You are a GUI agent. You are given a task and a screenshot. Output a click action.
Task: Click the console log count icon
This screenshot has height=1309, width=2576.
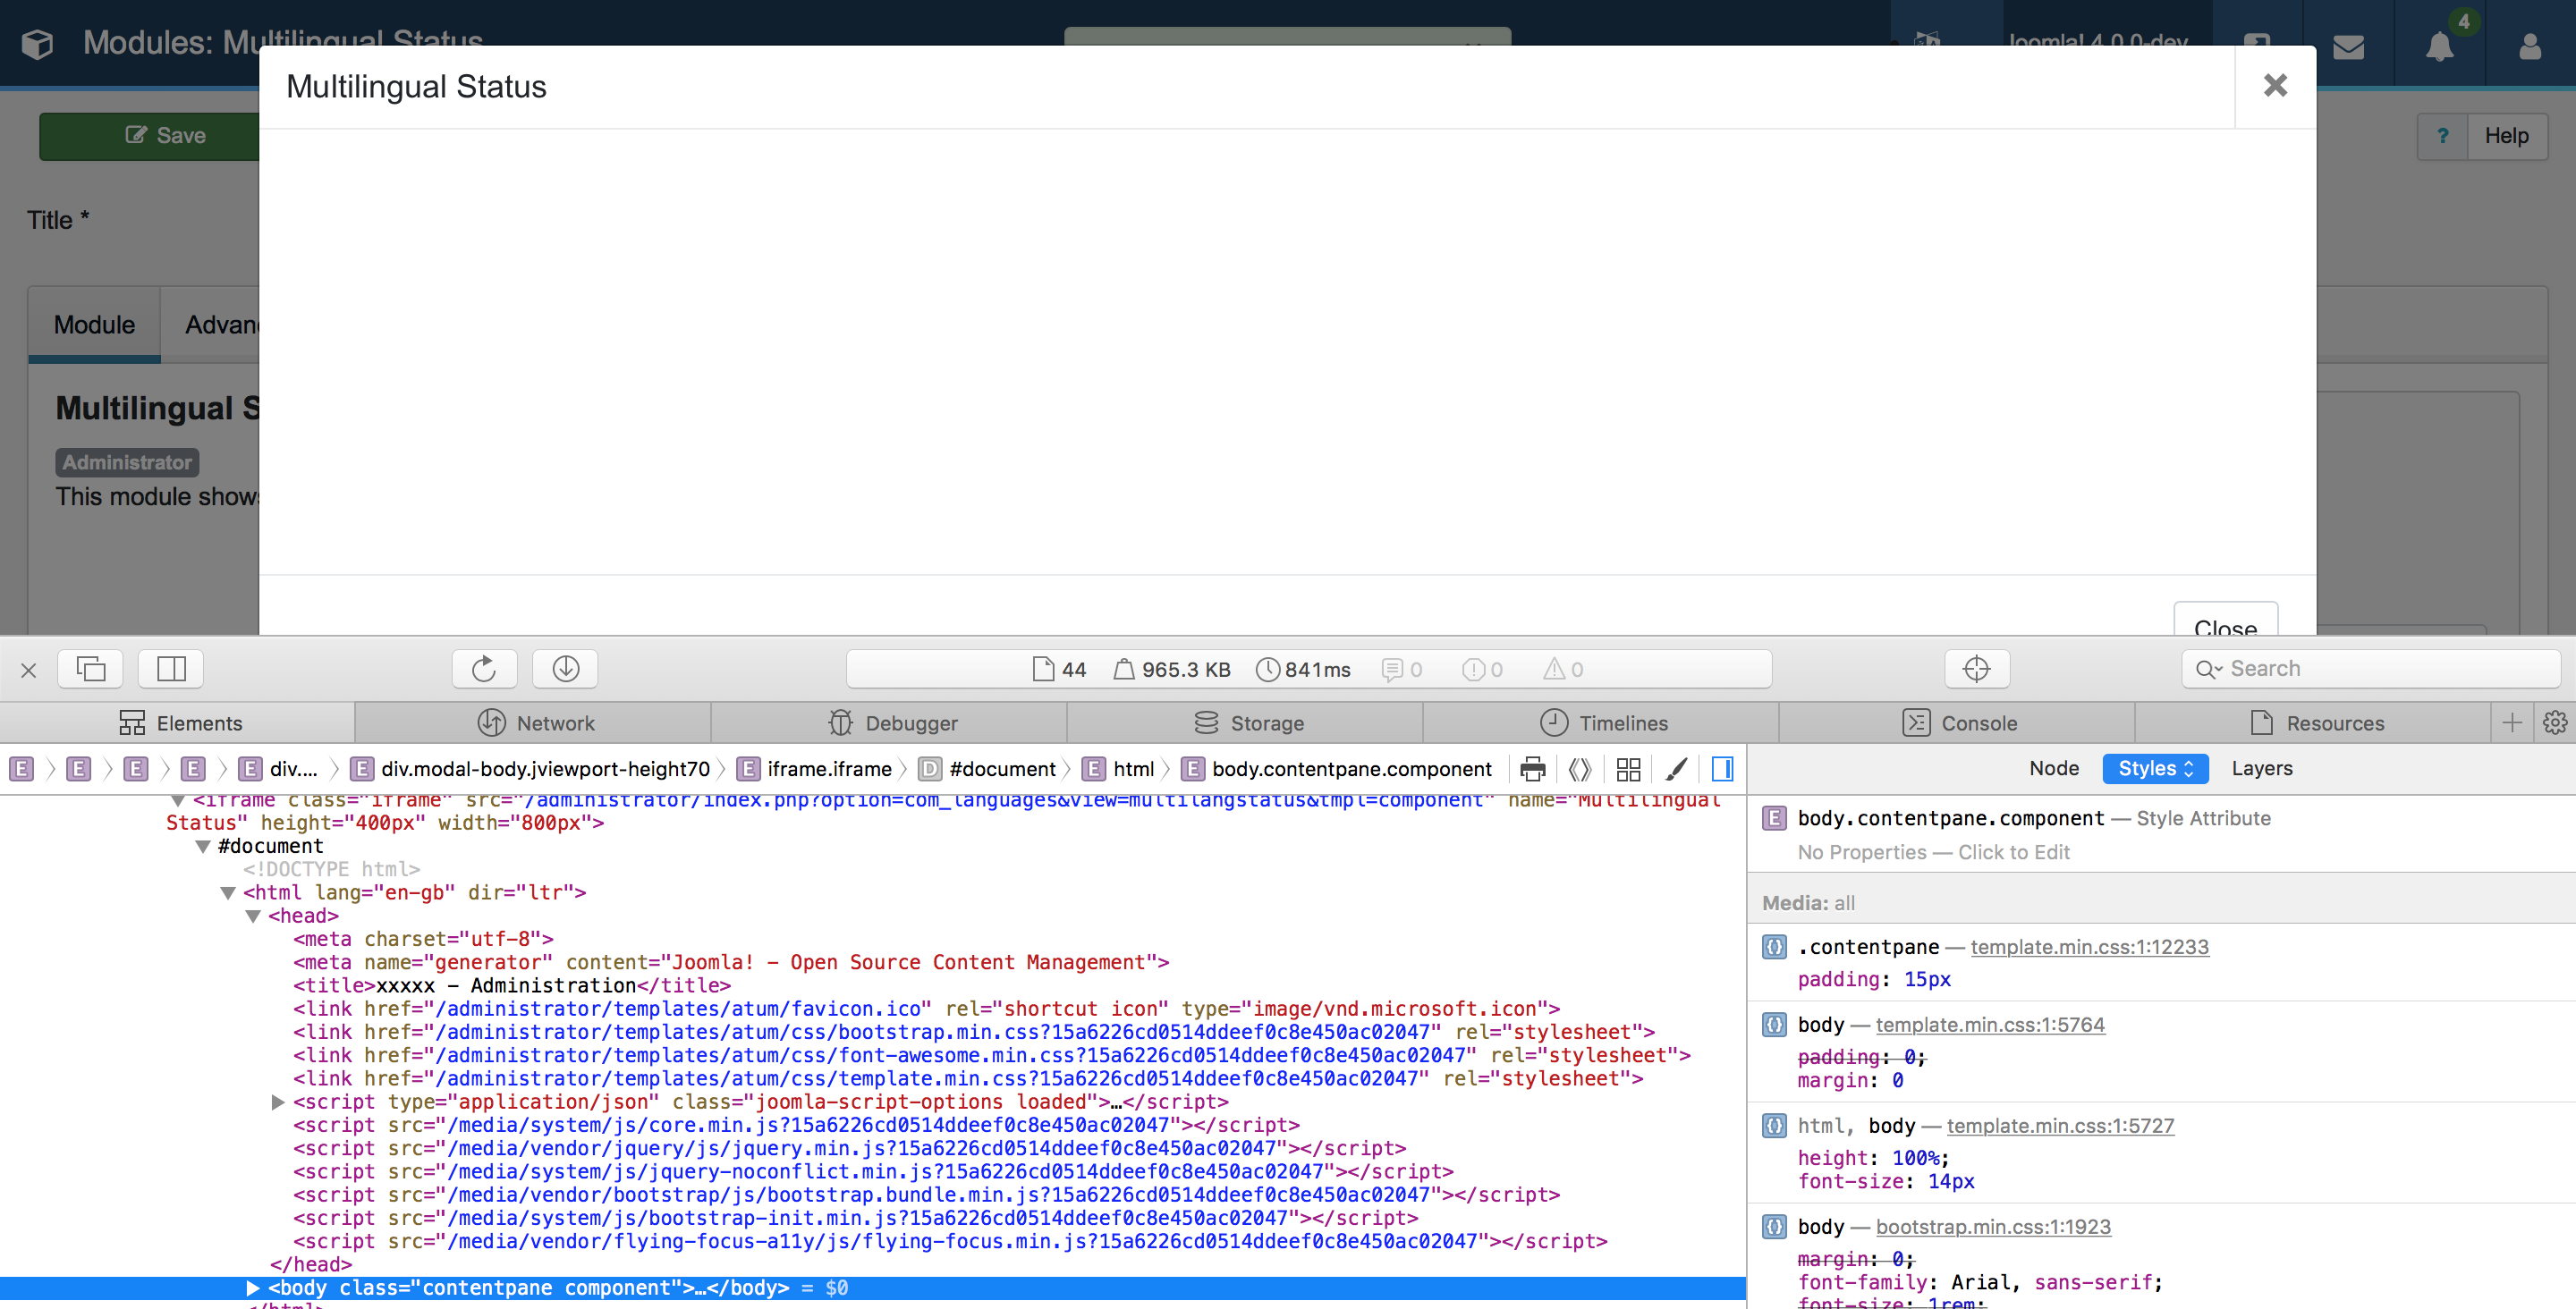pyautogui.click(x=1401, y=669)
